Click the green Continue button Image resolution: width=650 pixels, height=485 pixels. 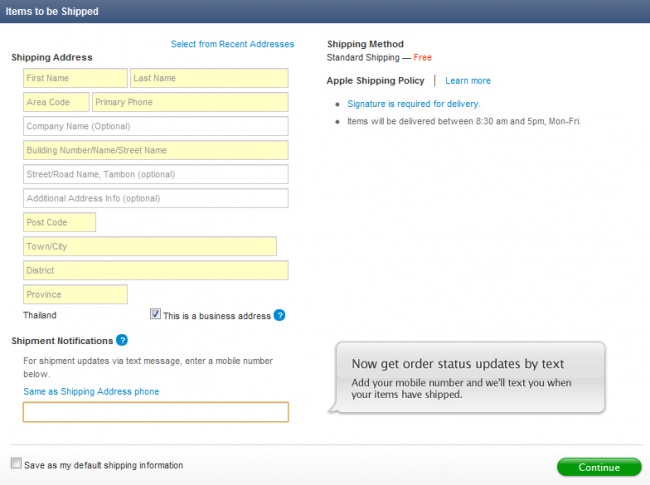(x=599, y=467)
